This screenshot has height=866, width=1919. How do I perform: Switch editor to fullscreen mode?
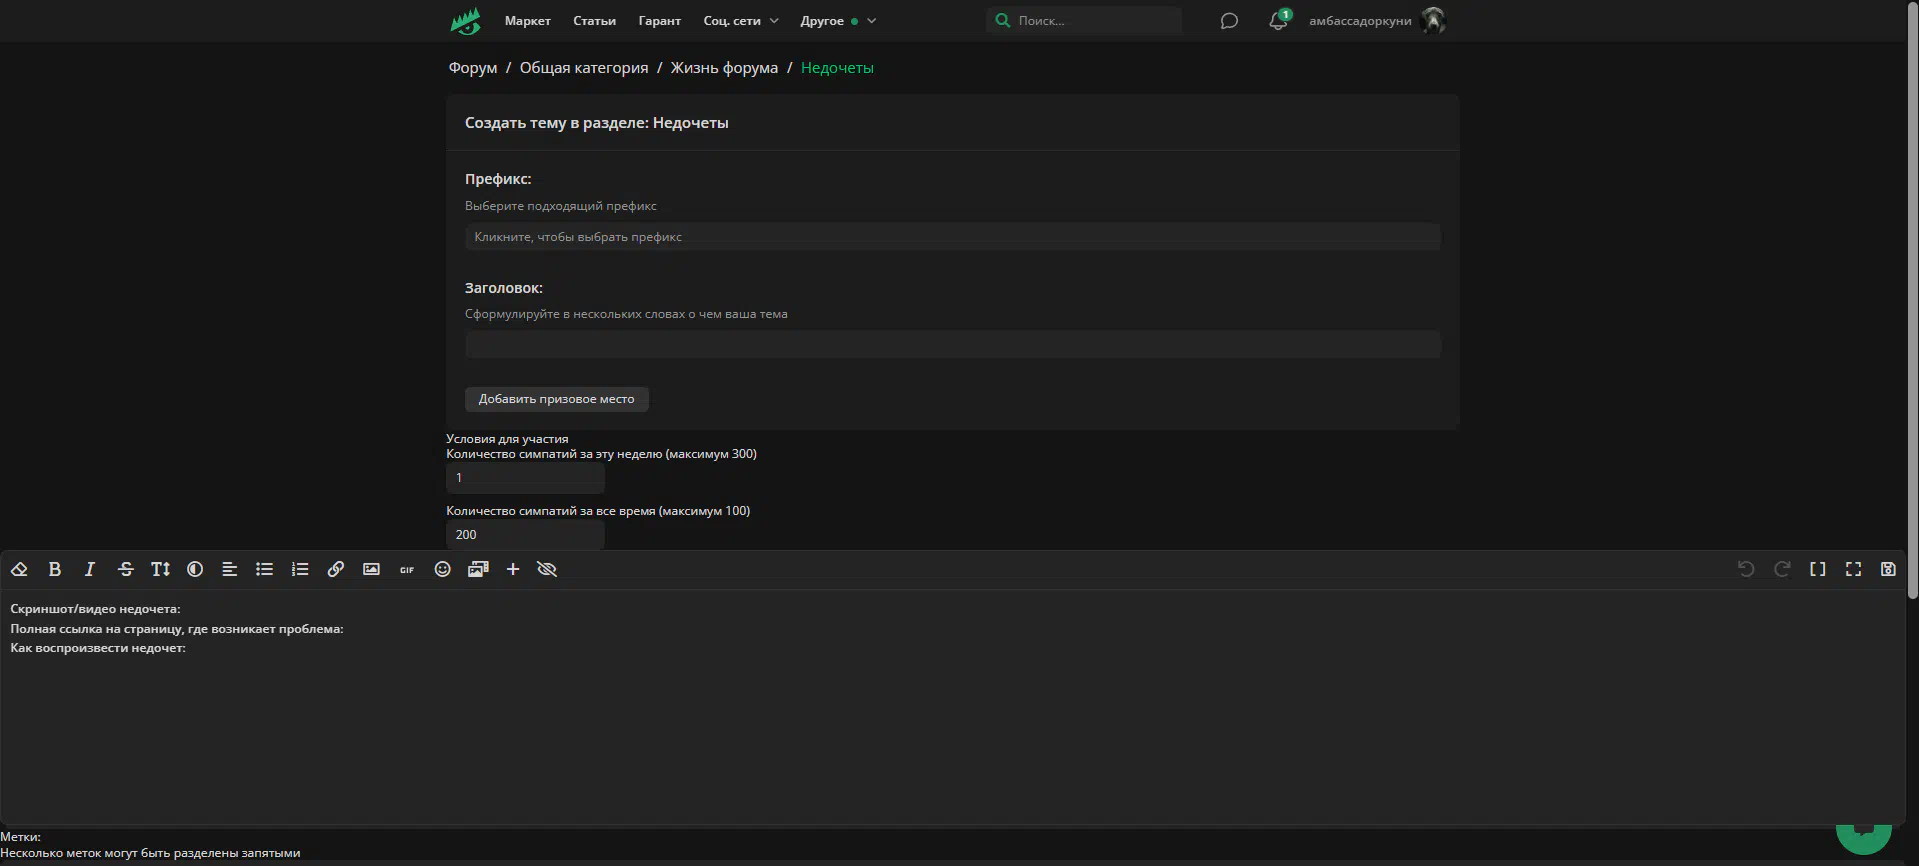(x=1853, y=569)
